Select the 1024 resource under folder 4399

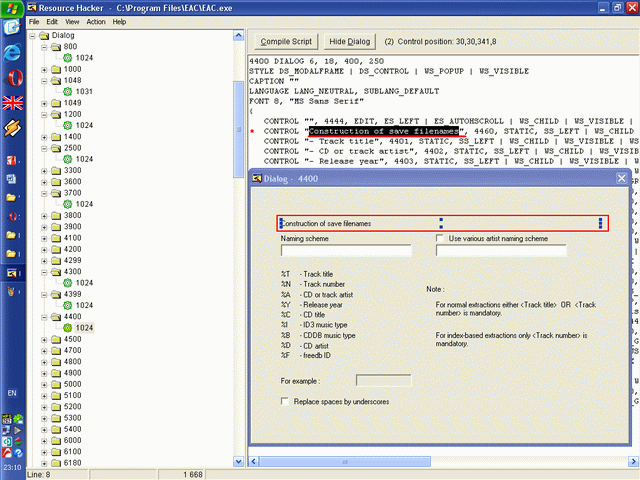[x=84, y=305]
